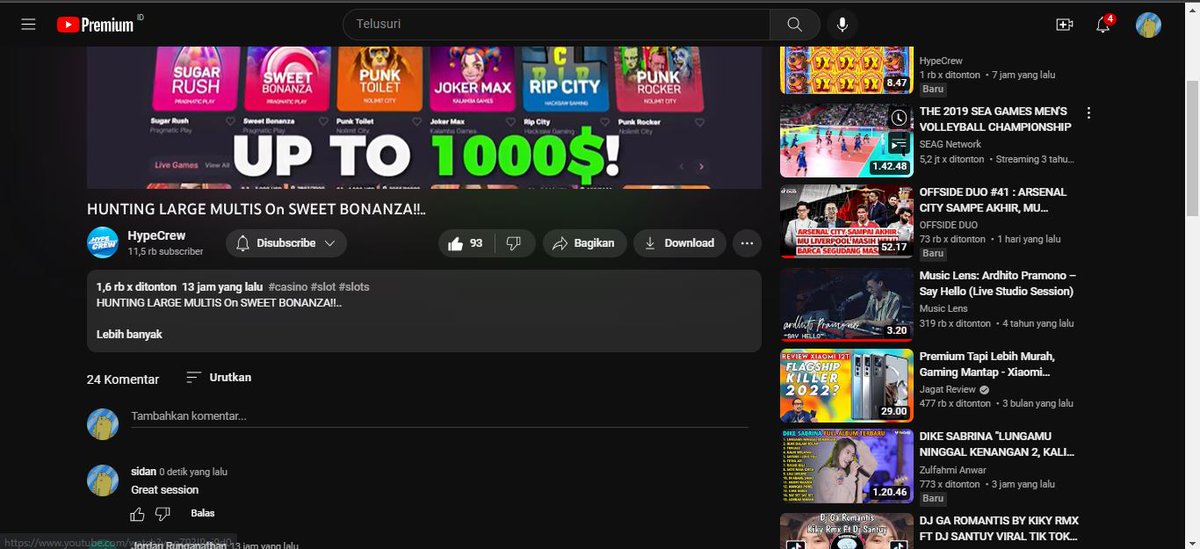Dislike sidan's Great session comment
Image resolution: width=1200 pixels, height=549 pixels.
(162, 514)
